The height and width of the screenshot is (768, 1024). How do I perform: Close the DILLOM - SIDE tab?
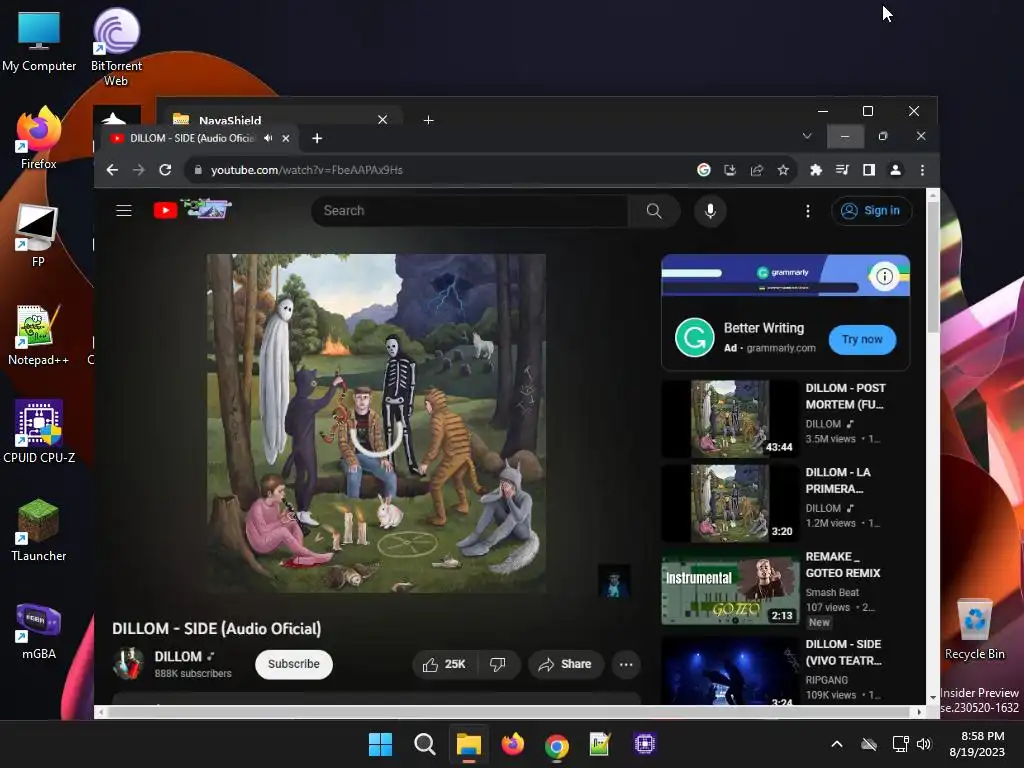click(285, 138)
